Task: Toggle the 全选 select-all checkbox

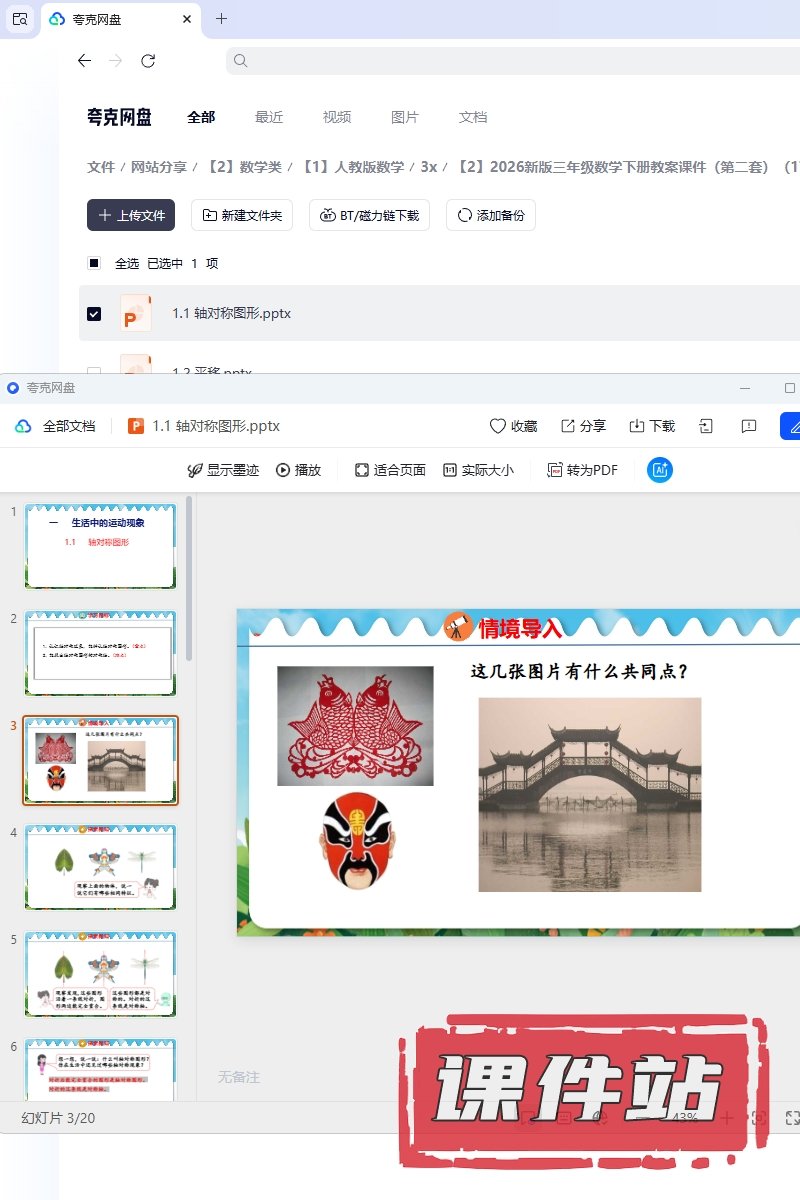Action: point(94,263)
